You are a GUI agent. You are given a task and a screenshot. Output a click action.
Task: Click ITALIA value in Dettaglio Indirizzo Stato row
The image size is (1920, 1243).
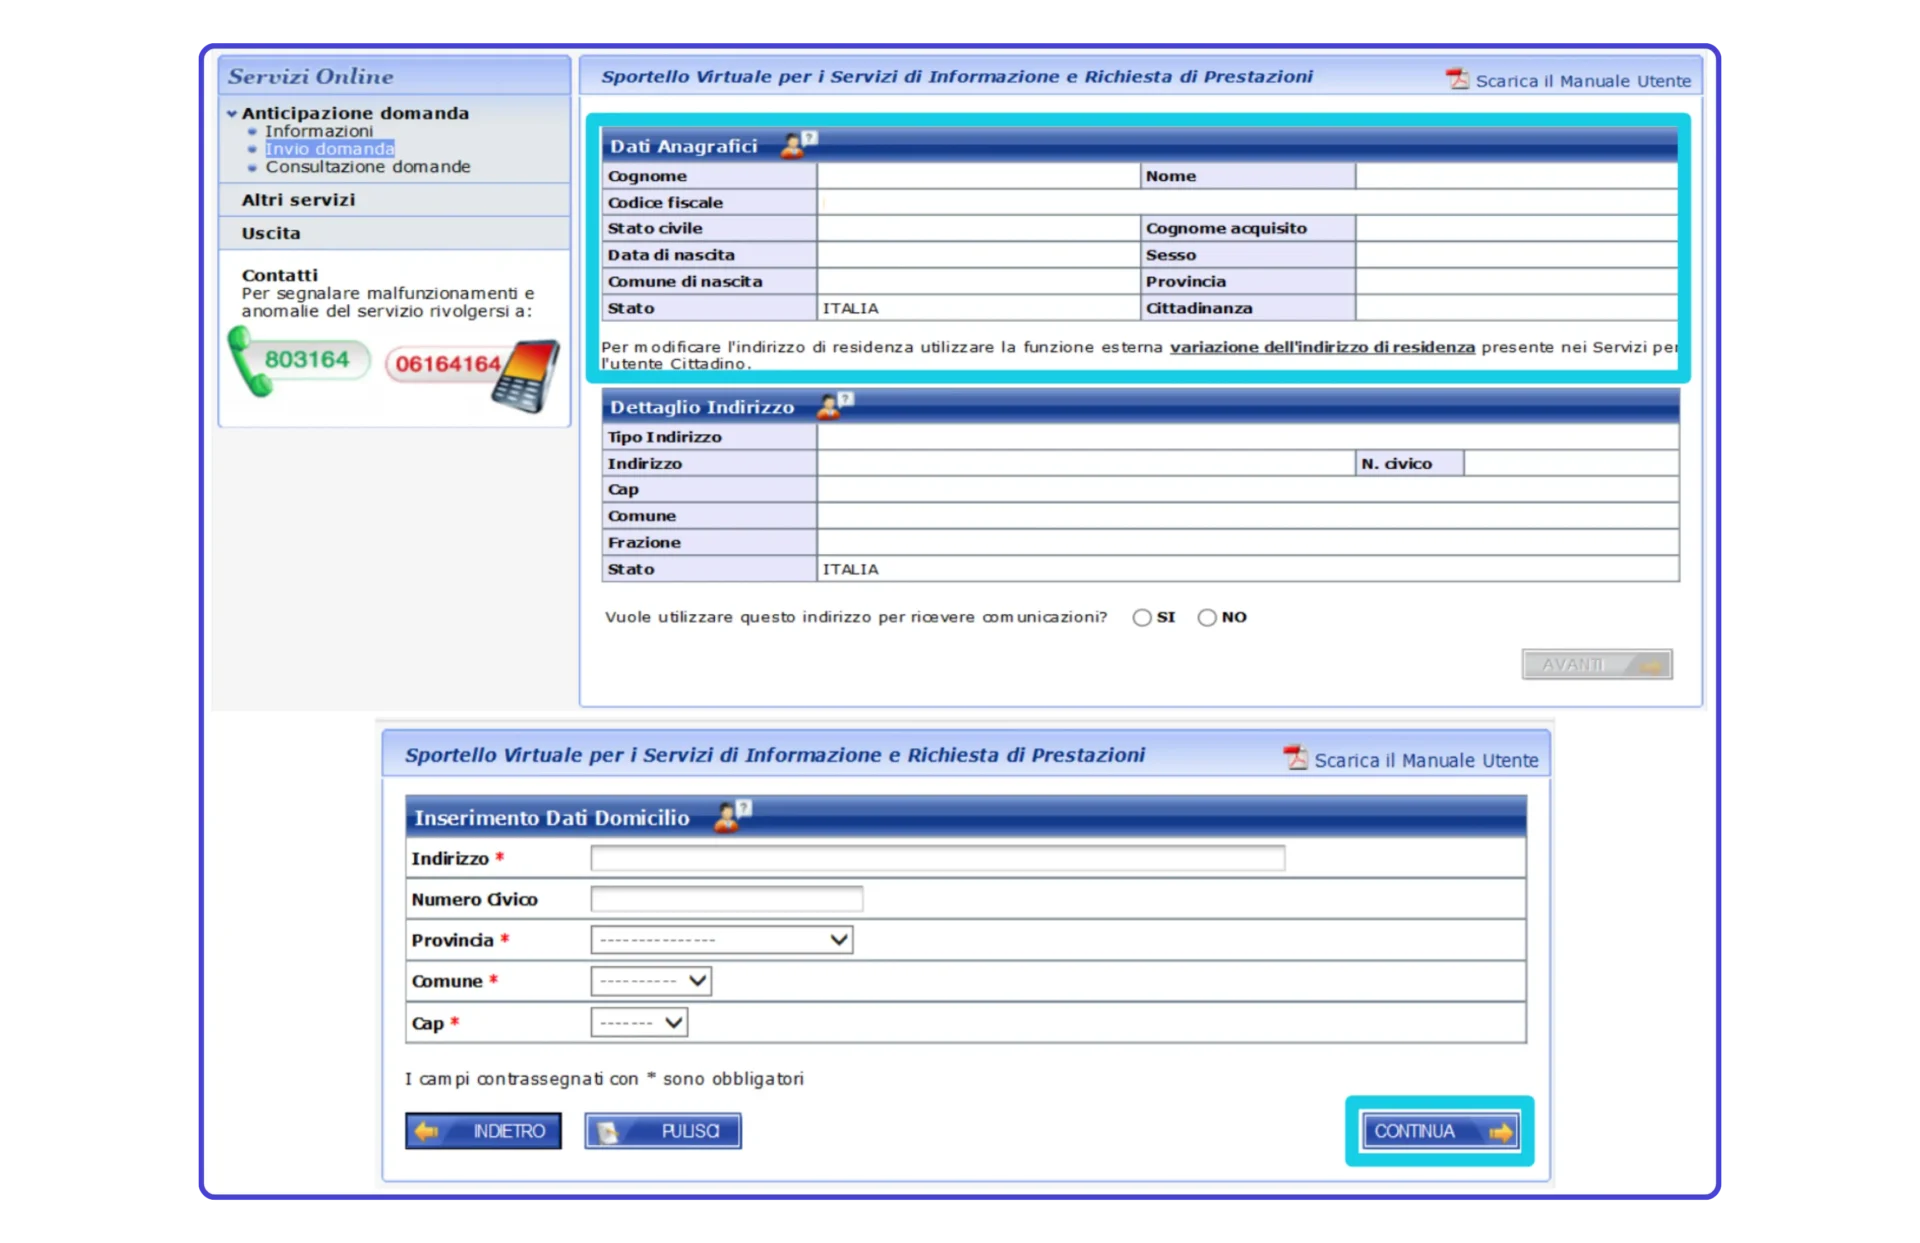[850, 569]
